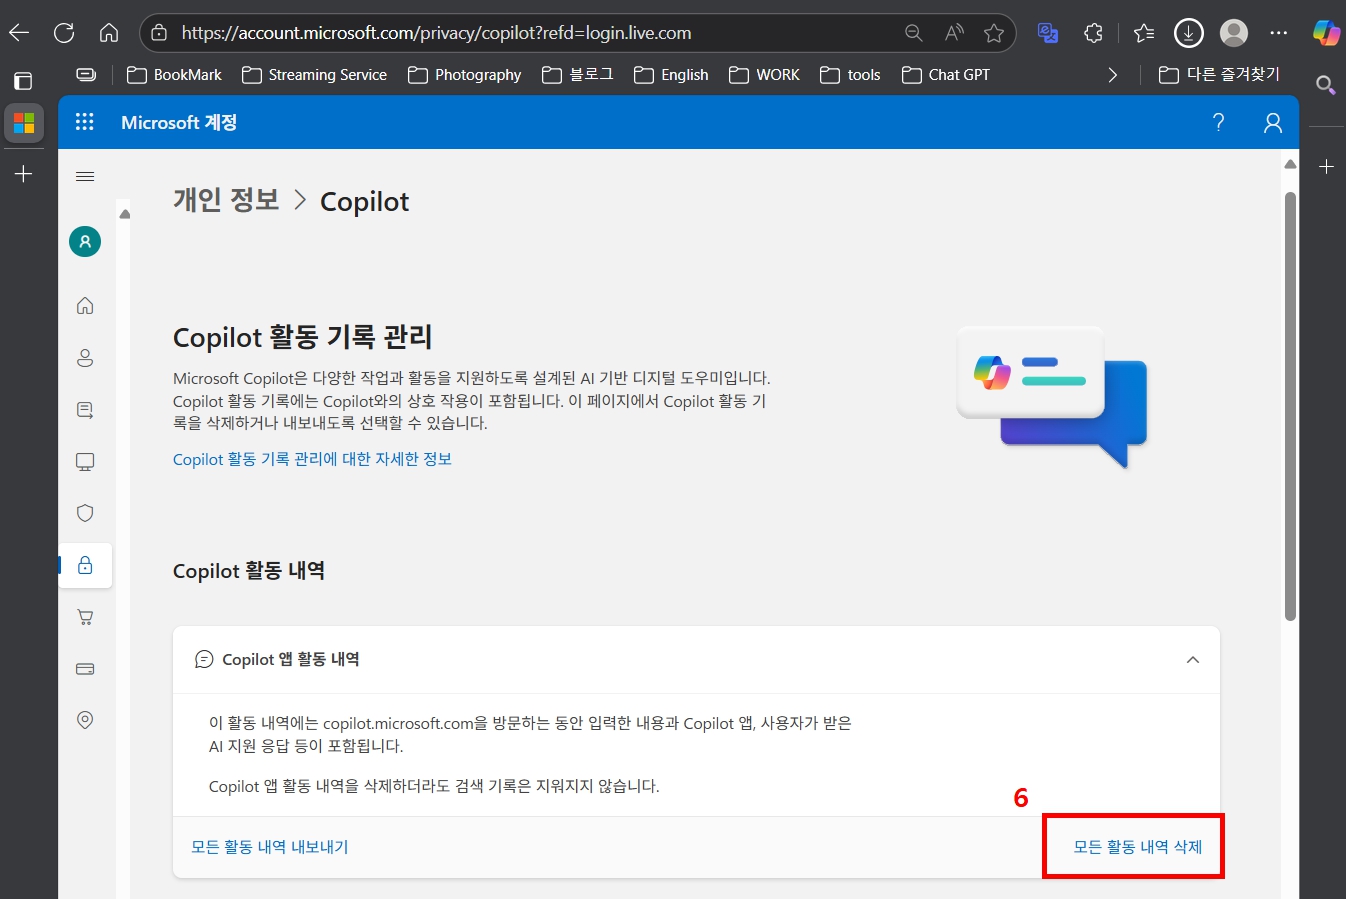Open the downloads icon
The image size is (1346, 899).
coord(1188,33)
